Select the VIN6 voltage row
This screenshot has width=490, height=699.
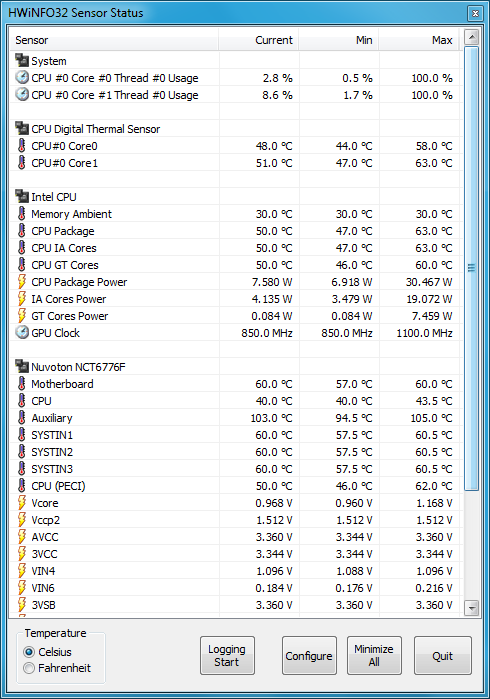coord(235,588)
